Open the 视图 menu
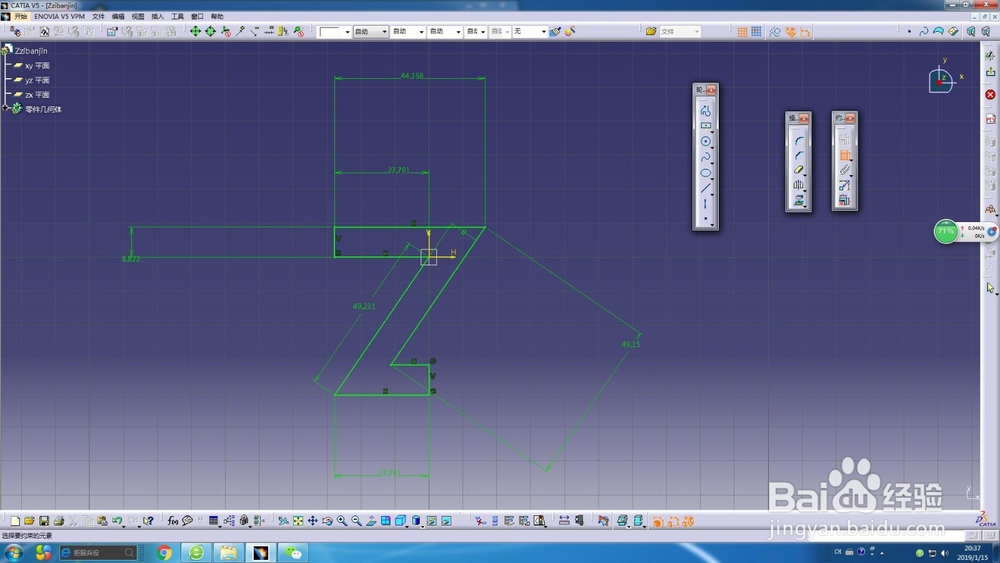This screenshot has height=563, width=1000. click(x=138, y=16)
